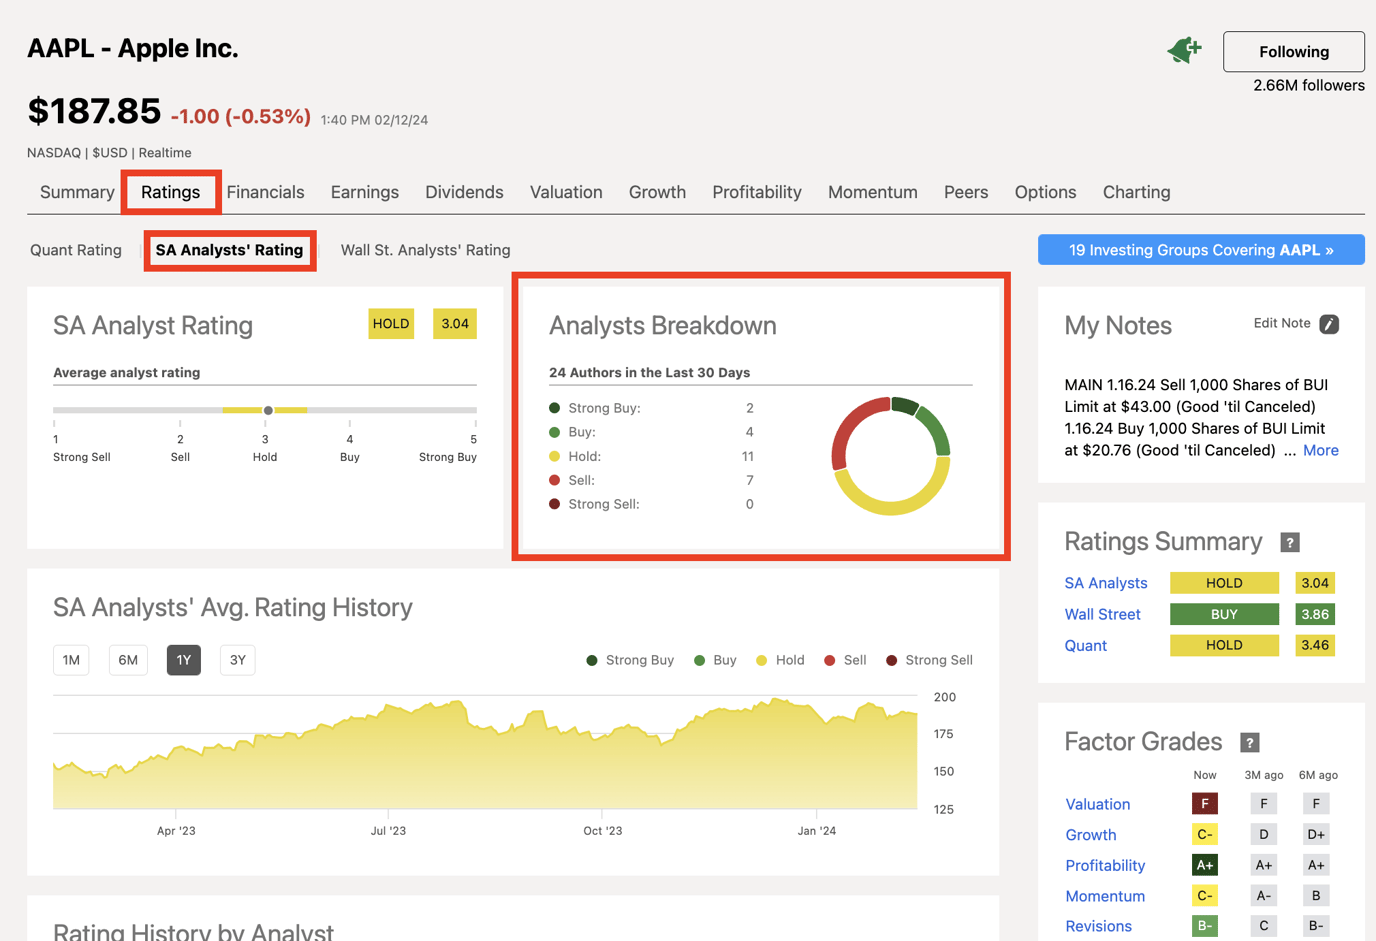Open the Peers tab
The height and width of the screenshot is (941, 1376).
click(966, 192)
